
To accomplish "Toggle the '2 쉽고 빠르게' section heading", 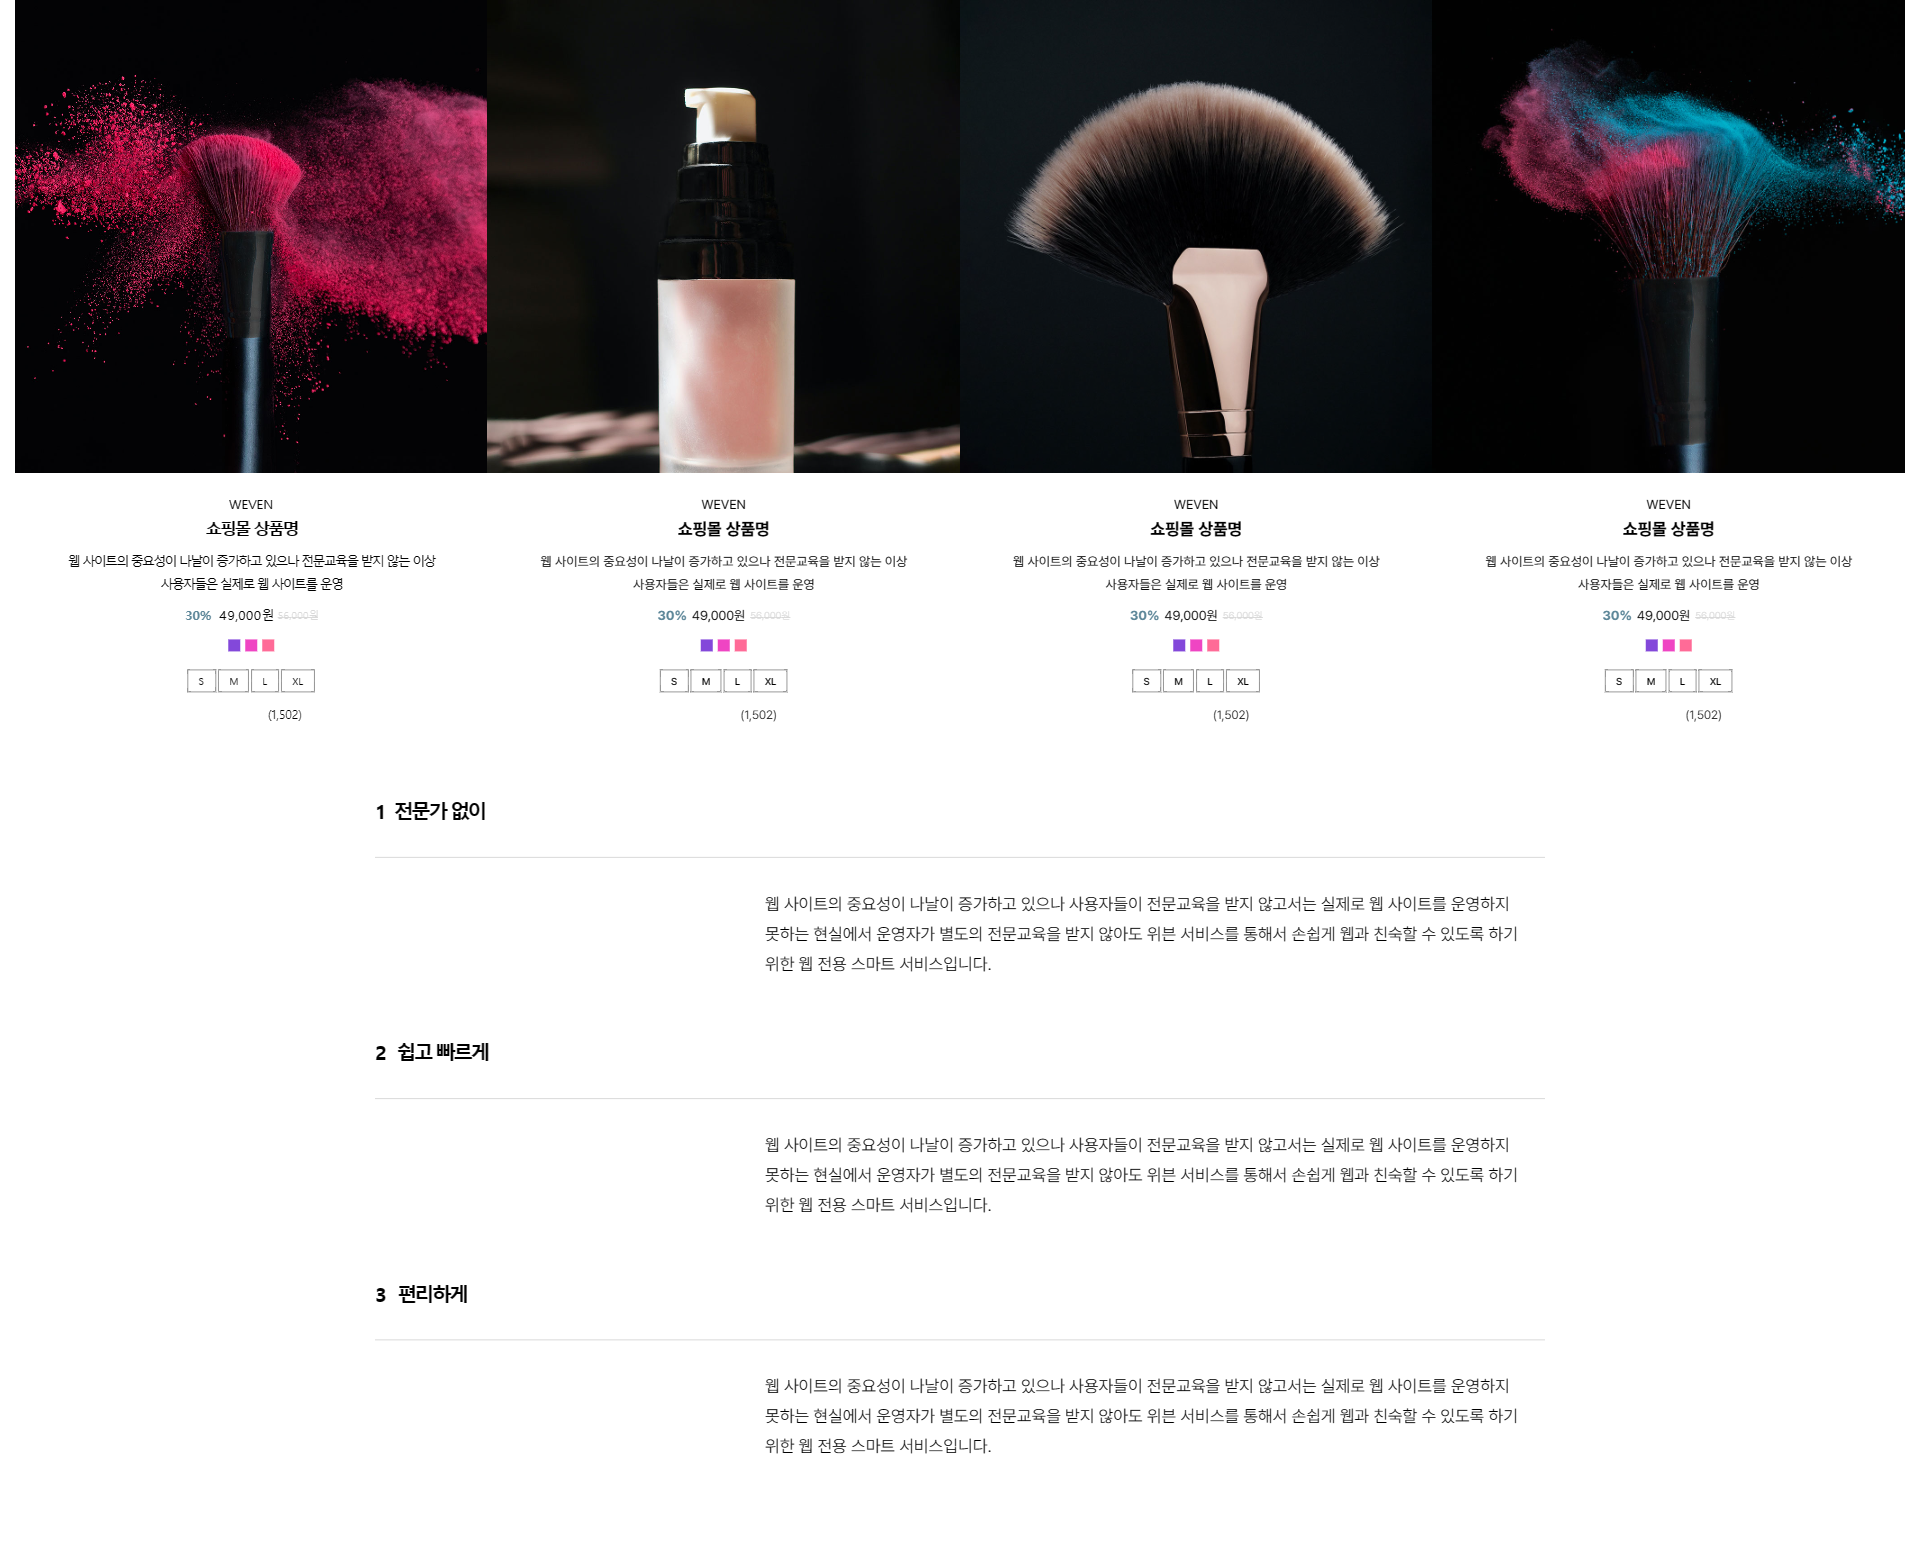I will point(960,1053).
